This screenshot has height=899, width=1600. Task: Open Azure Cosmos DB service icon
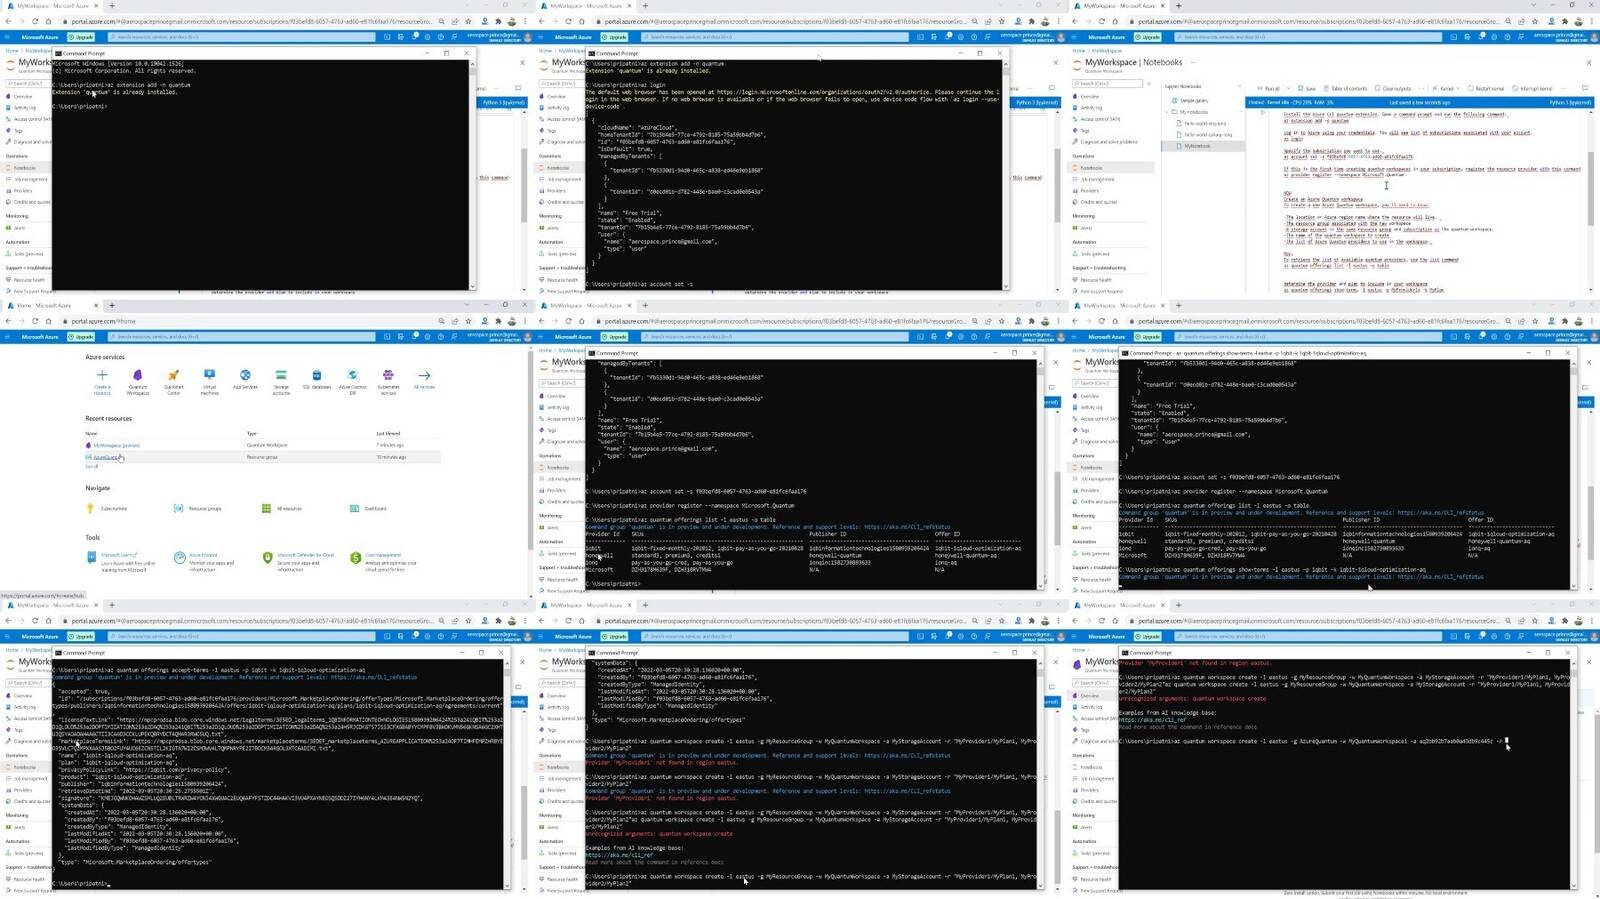353,380
